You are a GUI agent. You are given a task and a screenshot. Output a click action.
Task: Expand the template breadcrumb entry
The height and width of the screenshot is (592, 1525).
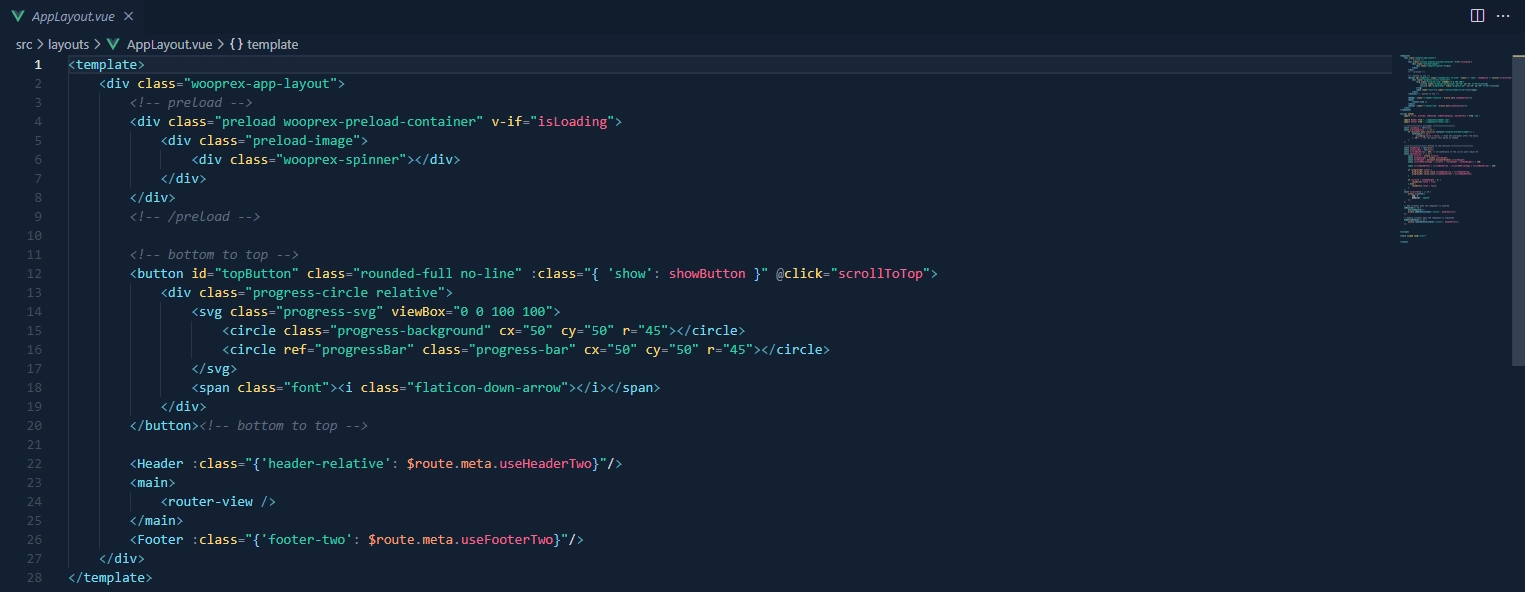tap(273, 44)
